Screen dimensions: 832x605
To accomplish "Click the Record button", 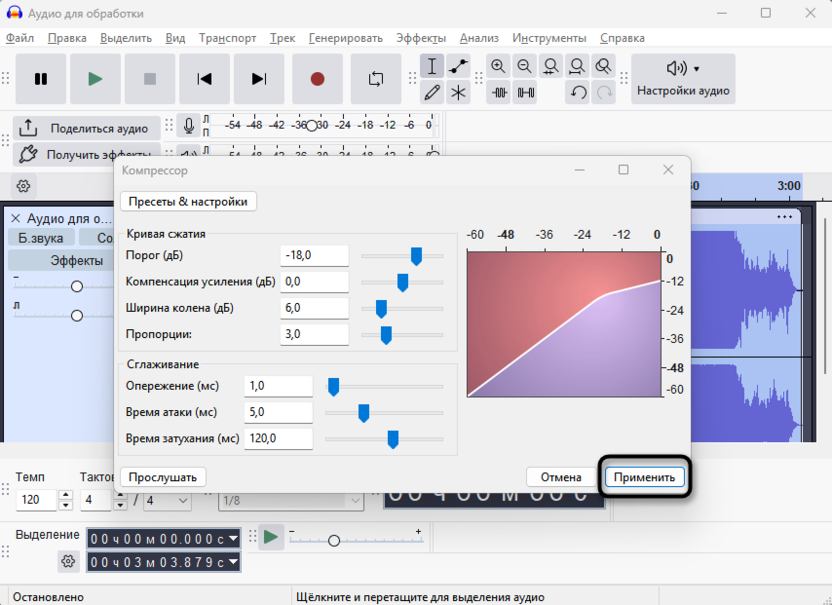I will point(317,79).
